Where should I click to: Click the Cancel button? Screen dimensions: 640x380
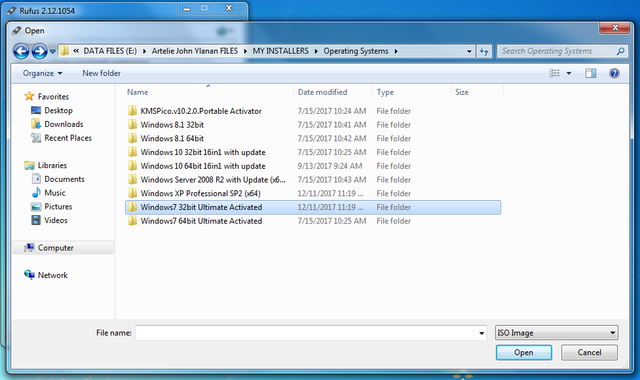[x=589, y=352]
